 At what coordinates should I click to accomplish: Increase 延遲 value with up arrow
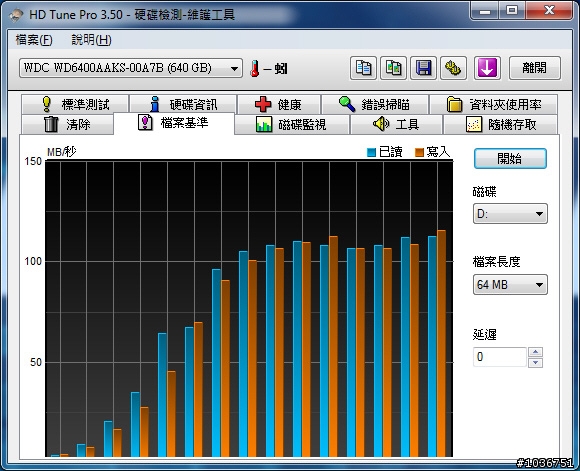(x=535, y=351)
